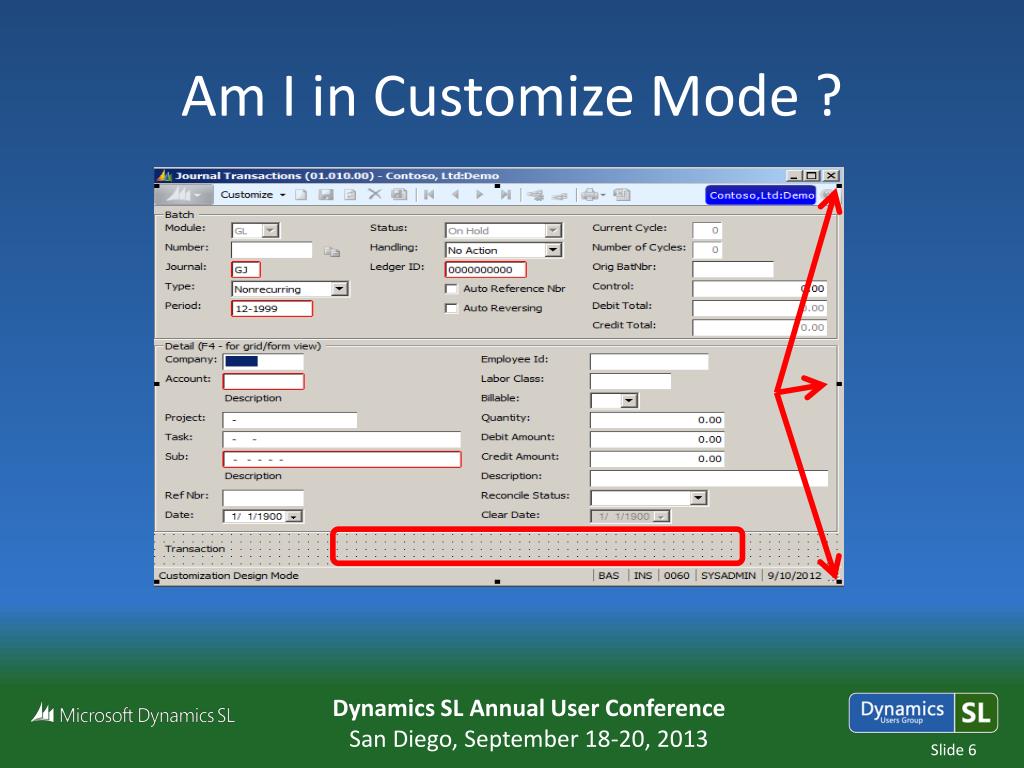
Task: Click the Customization Design Mode status text
Action: (229, 575)
